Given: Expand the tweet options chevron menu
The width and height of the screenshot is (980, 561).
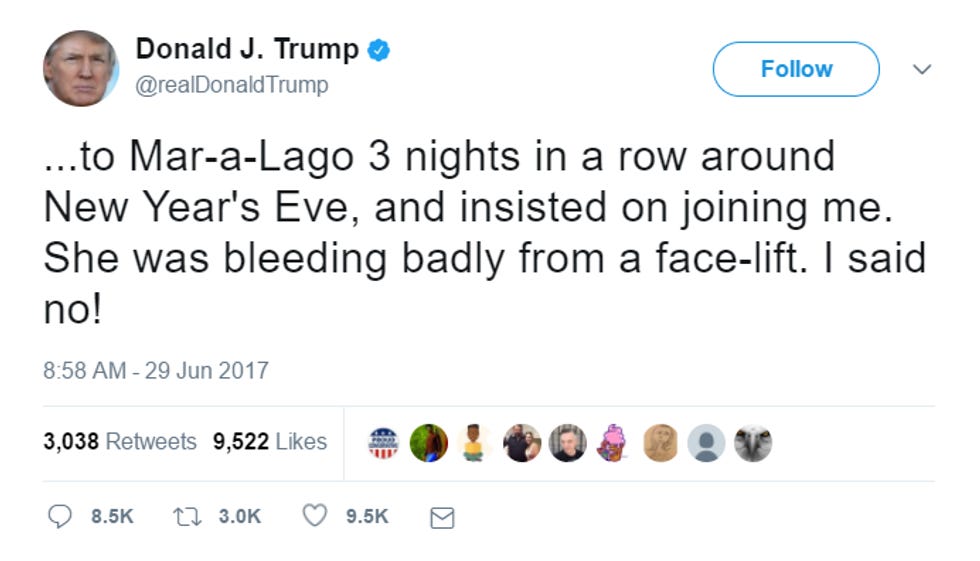Looking at the screenshot, I should [x=922, y=69].
